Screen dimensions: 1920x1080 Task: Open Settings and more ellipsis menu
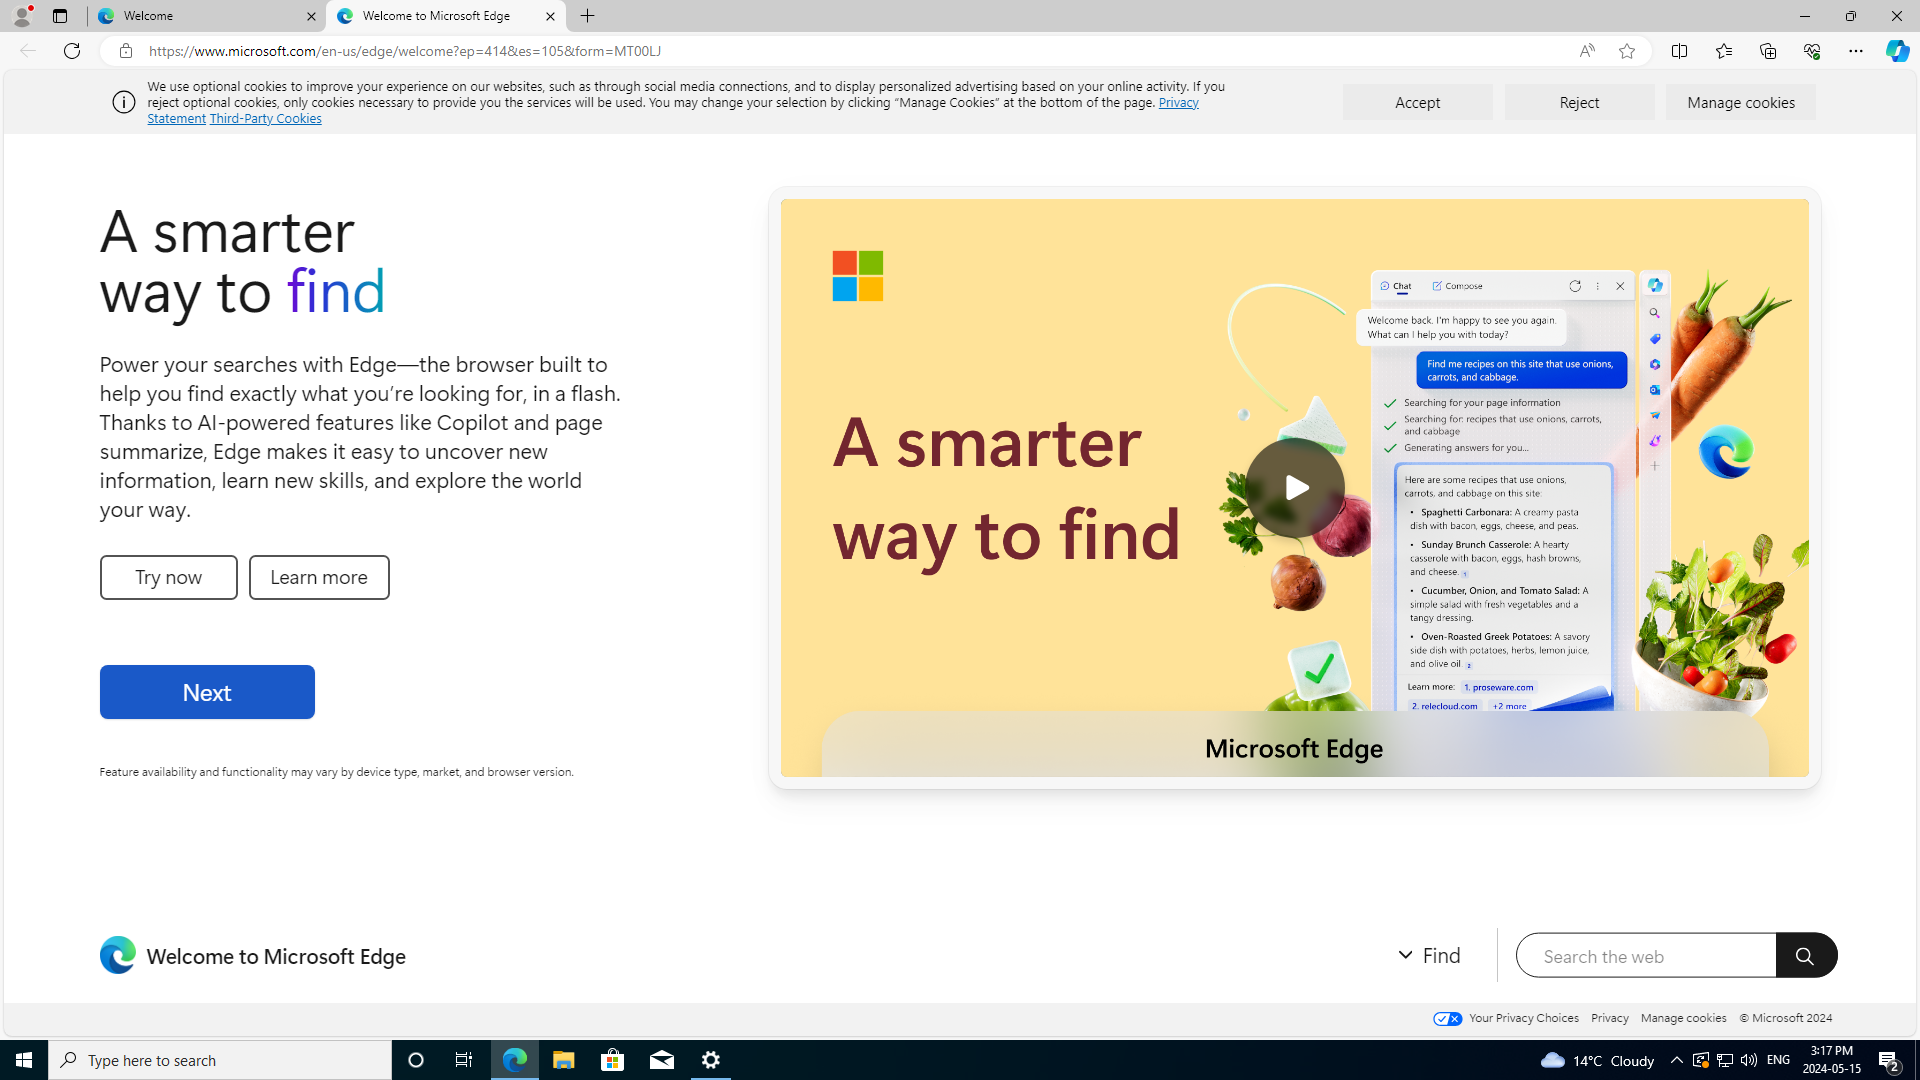(x=1855, y=51)
